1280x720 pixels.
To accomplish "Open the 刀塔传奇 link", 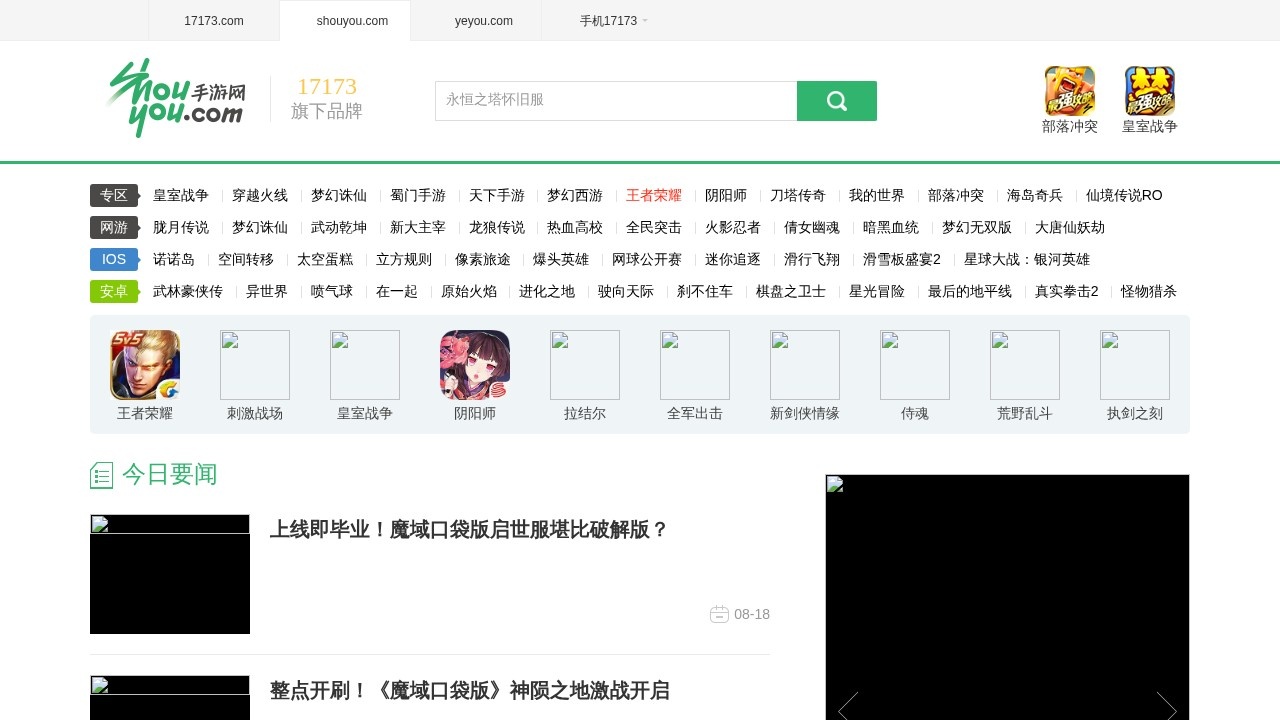I will (798, 195).
